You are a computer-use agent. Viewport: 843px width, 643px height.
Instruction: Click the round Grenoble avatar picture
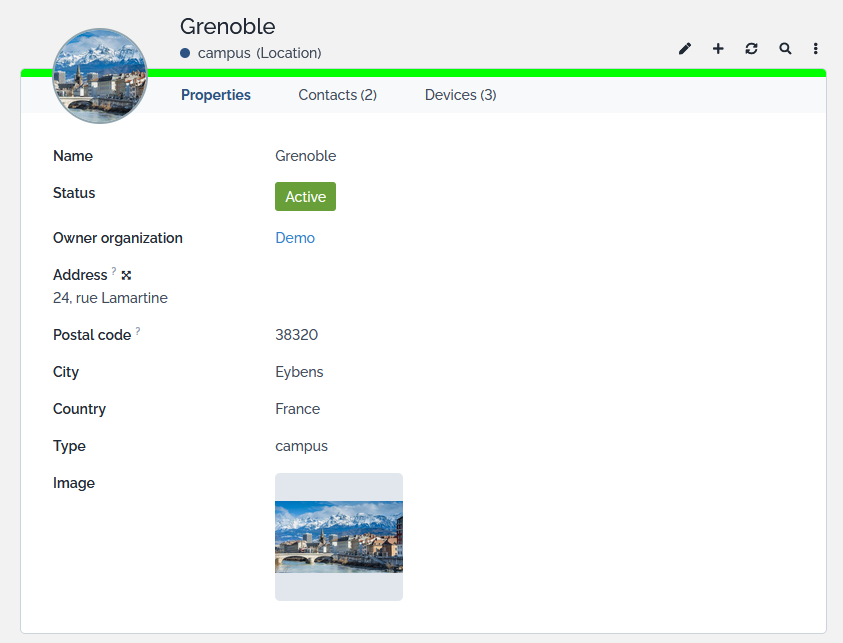click(x=100, y=76)
